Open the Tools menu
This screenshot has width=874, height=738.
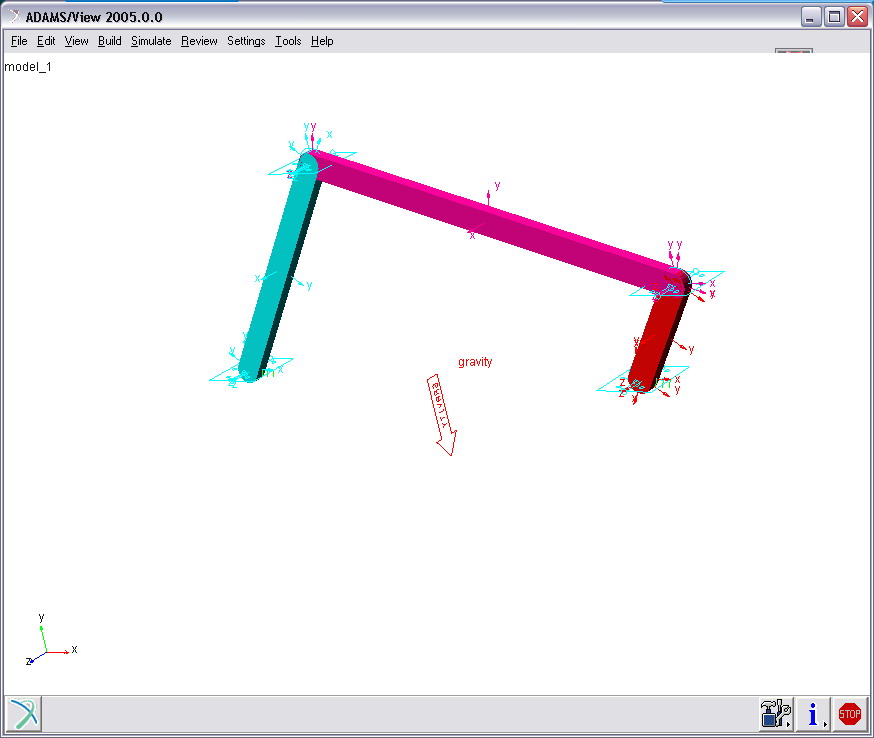288,41
